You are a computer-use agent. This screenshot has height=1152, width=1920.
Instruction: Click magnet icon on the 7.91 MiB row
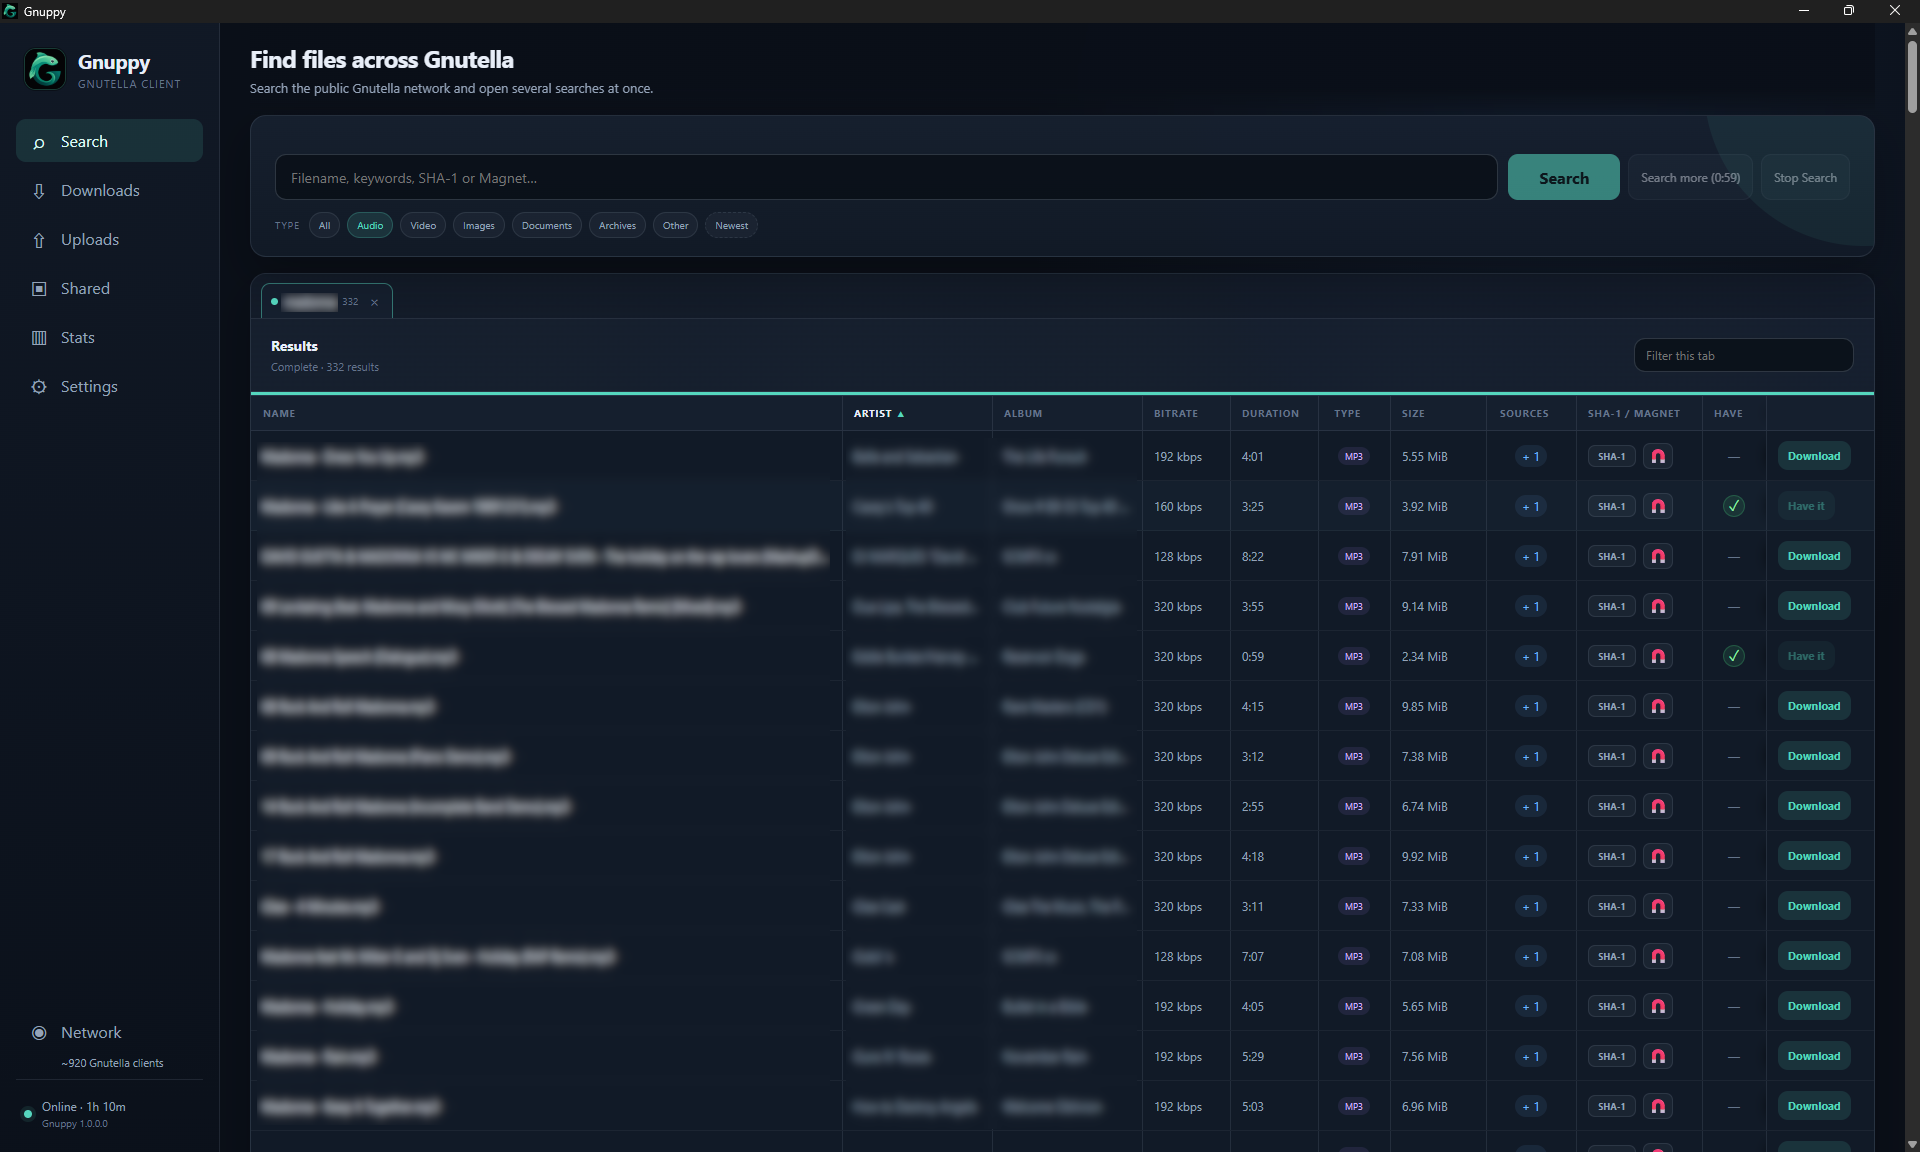tap(1658, 556)
